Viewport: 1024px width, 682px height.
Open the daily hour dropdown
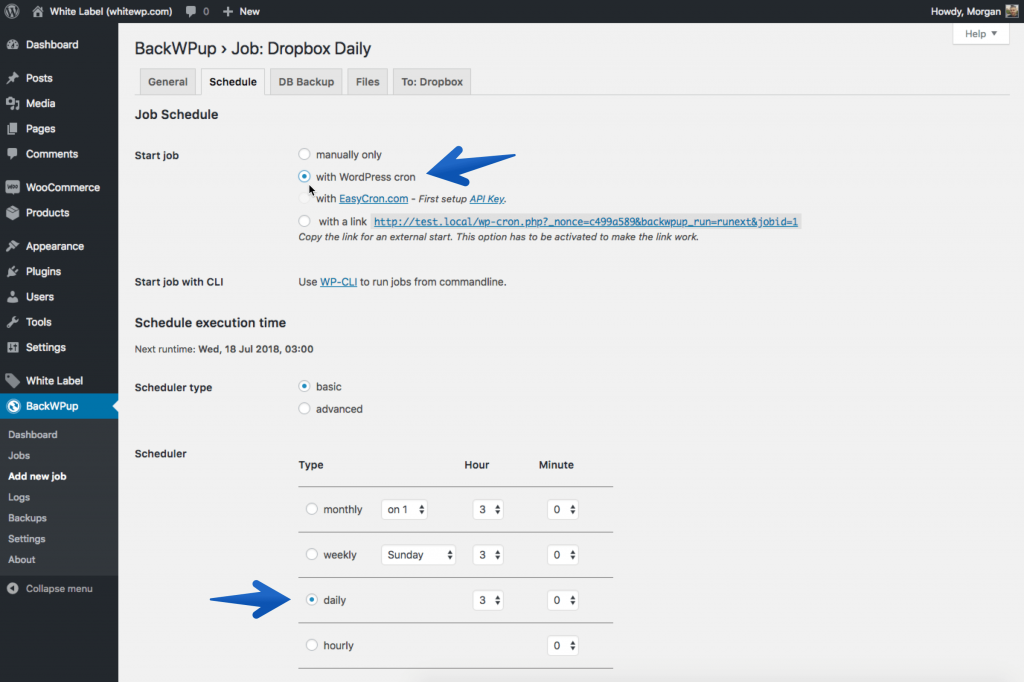[488, 600]
